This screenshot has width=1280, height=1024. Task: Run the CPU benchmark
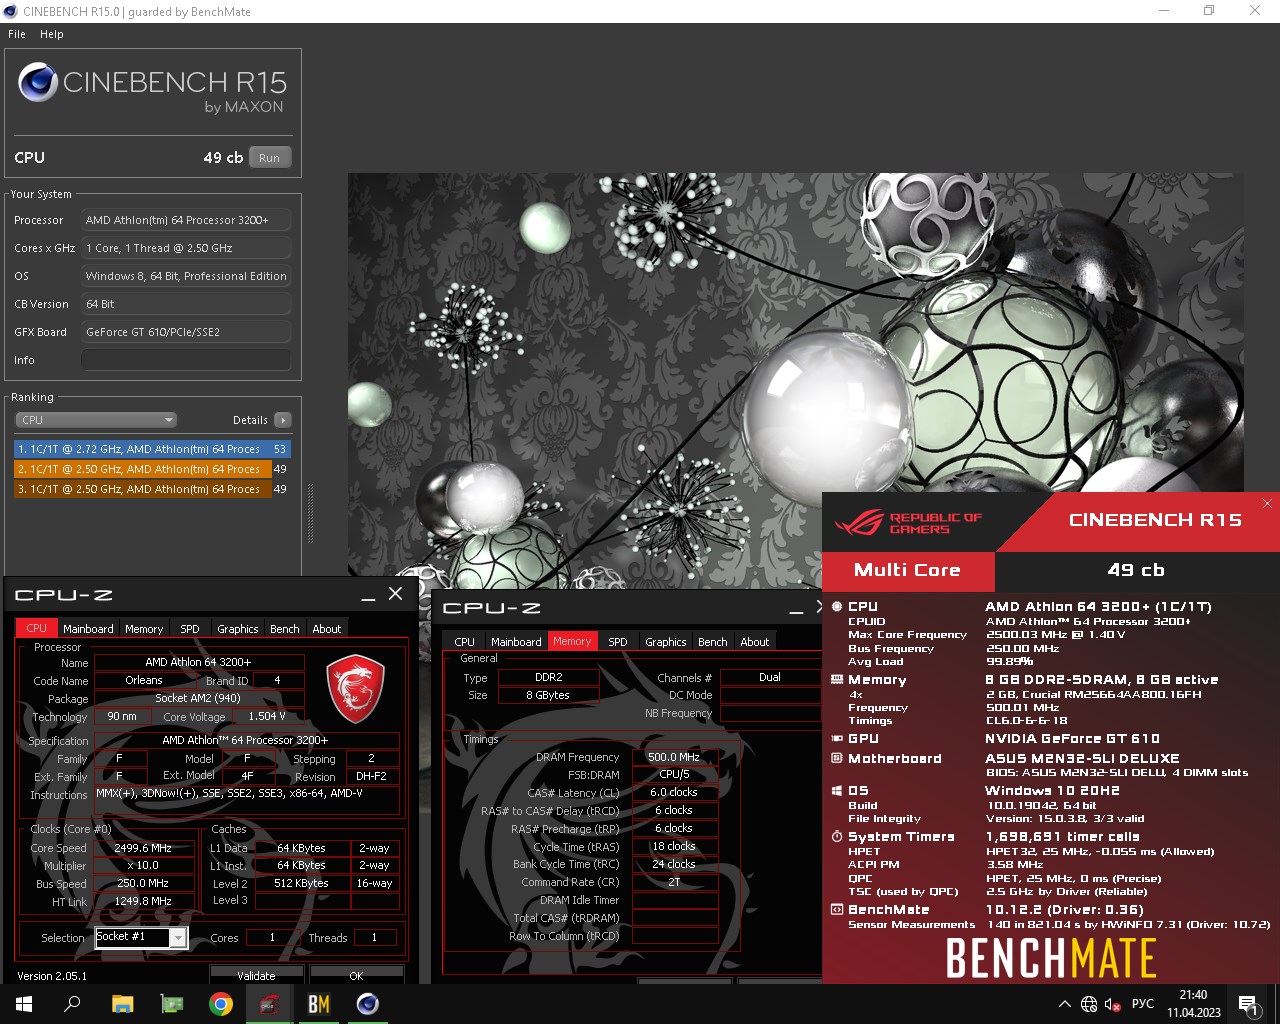(x=270, y=158)
